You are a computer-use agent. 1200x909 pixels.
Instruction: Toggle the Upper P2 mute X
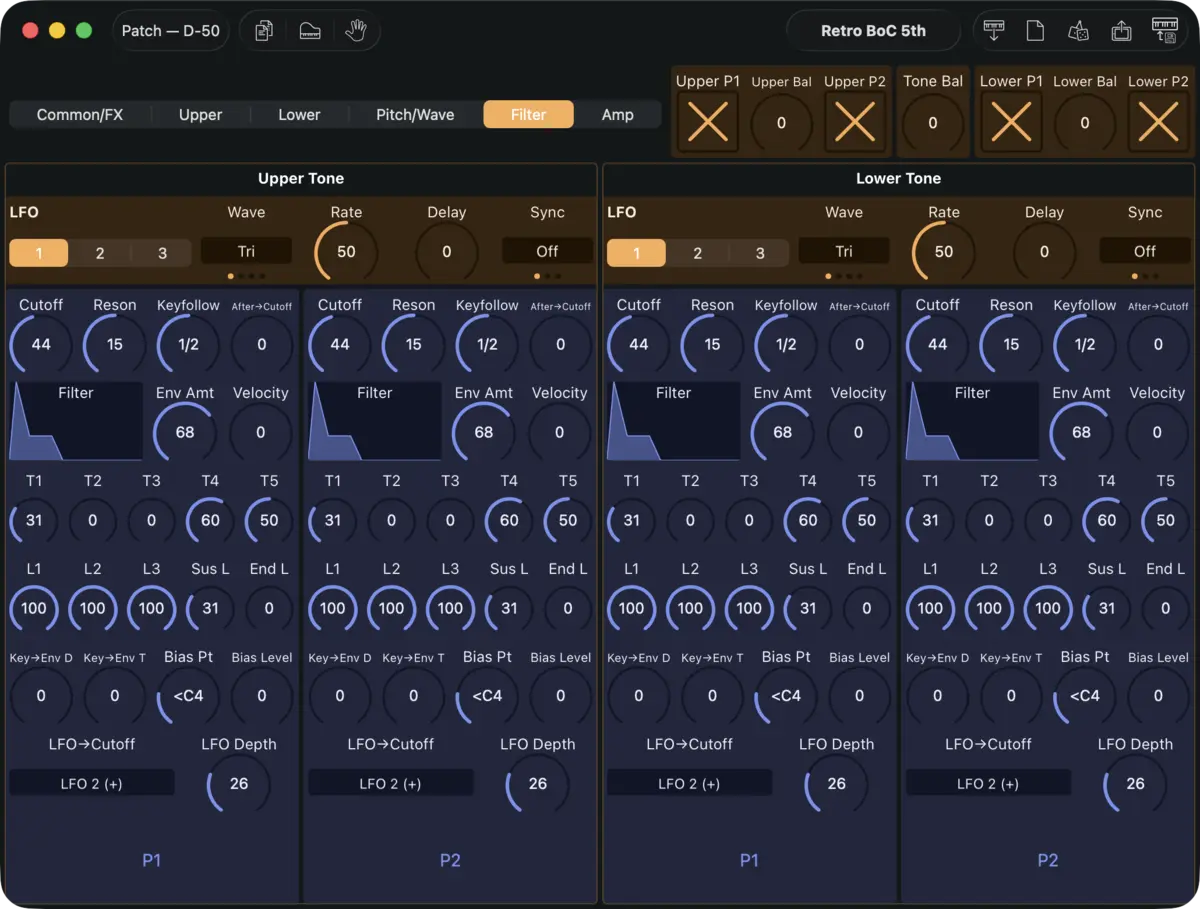(855, 122)
